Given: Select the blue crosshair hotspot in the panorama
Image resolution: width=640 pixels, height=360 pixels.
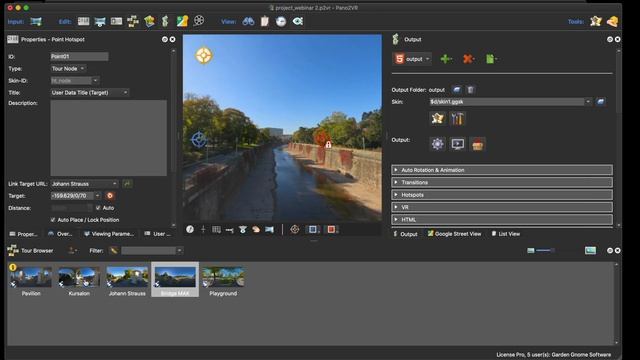Looking at the screenshot, I should [x=199, y=140].
